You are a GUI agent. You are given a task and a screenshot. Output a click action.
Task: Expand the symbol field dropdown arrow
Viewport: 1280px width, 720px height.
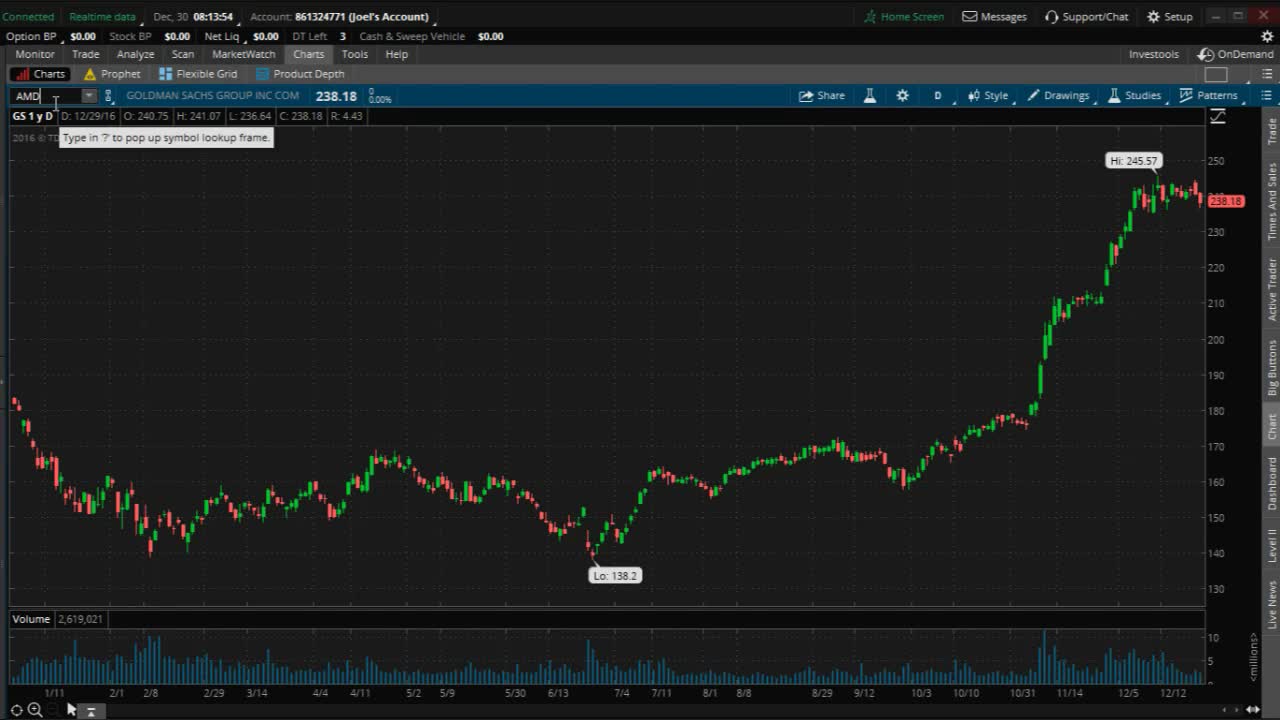click(89, 96)
